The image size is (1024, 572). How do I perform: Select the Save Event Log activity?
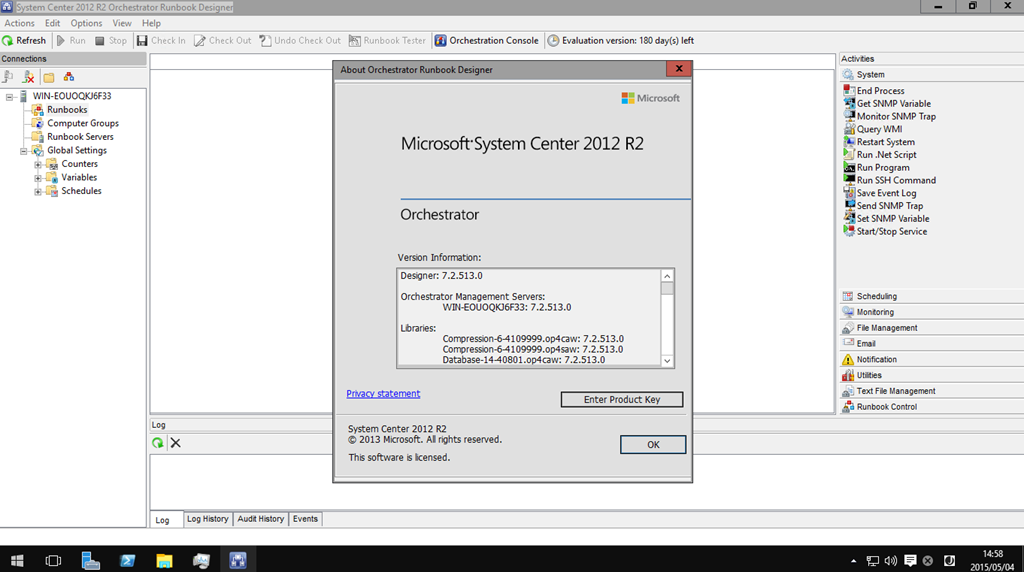click(880, 193)
